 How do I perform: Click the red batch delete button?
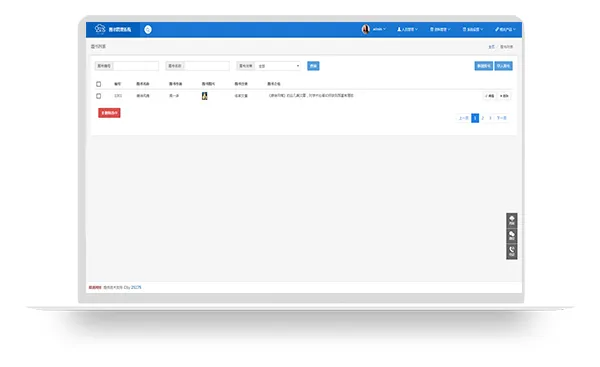(x=109, y=113)
